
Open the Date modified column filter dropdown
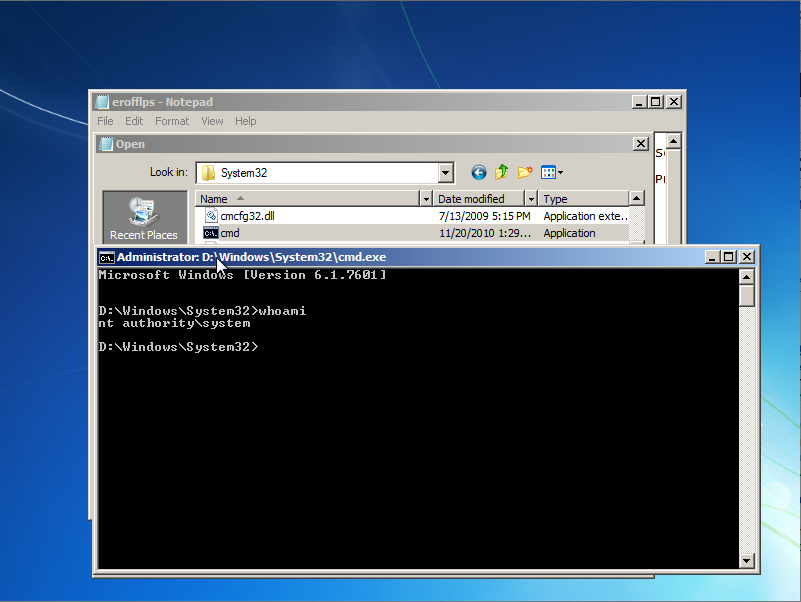pos(531,199)
